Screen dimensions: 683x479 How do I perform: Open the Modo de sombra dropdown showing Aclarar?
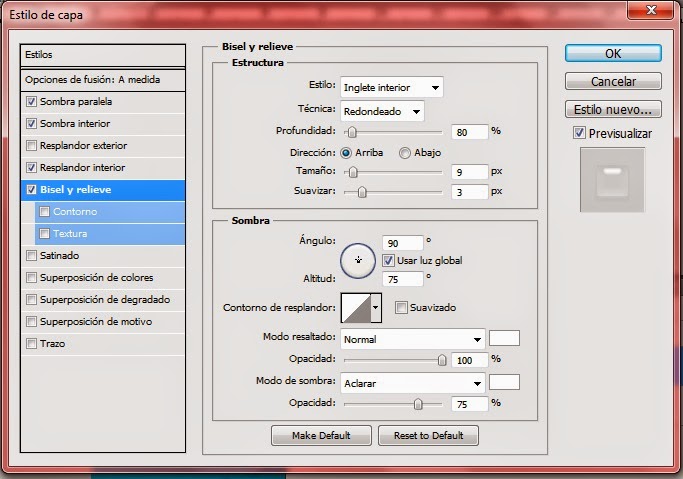[x=413, y=384]
